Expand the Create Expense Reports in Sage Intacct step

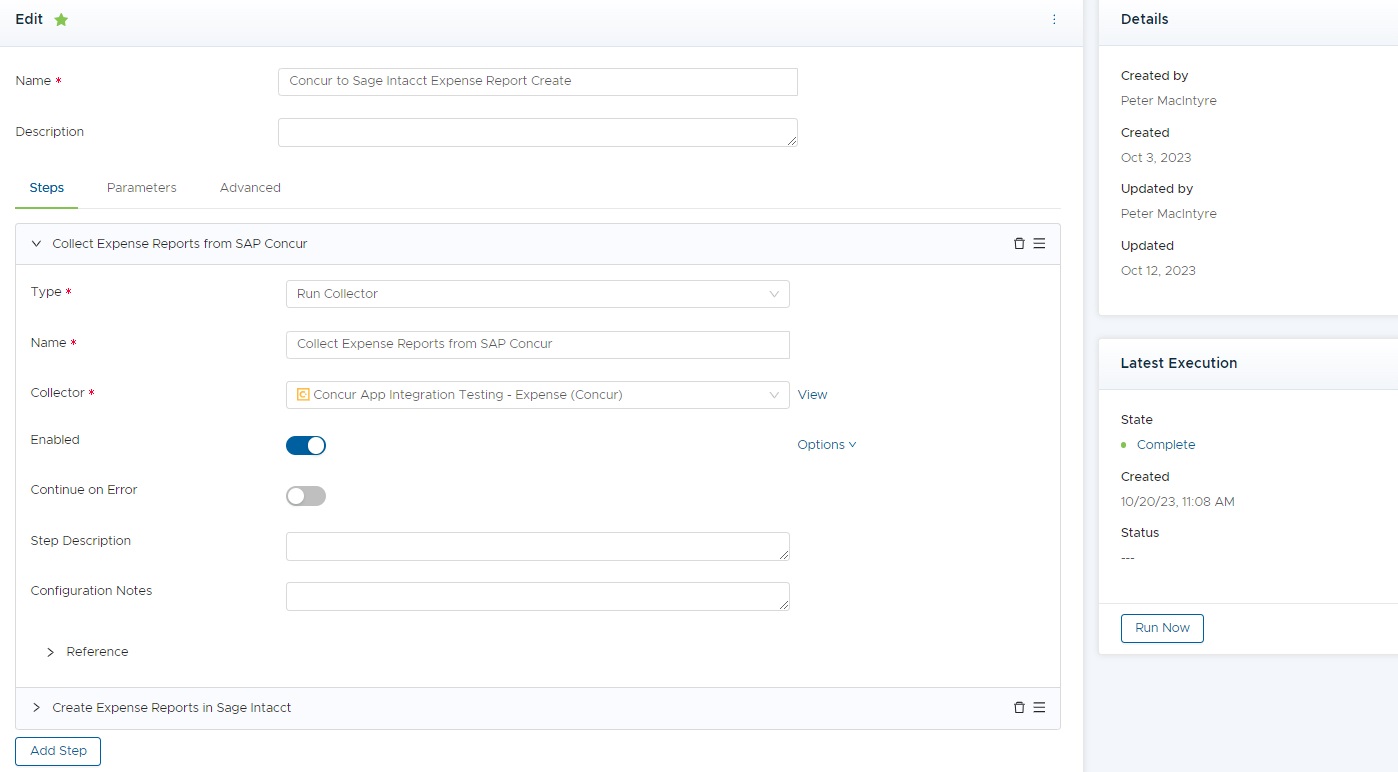point(36,707)
